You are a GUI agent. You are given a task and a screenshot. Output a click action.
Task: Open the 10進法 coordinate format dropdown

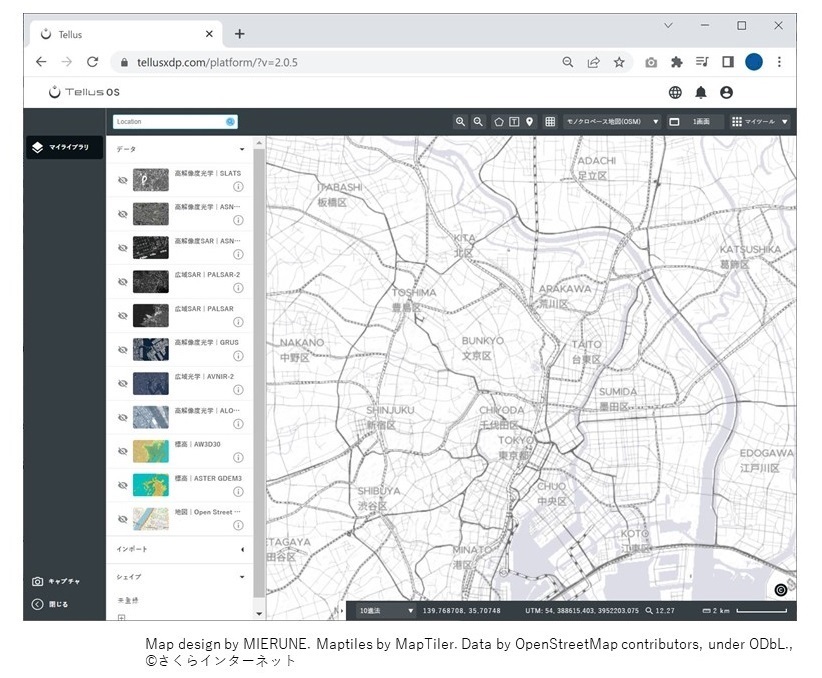(386, 611)
